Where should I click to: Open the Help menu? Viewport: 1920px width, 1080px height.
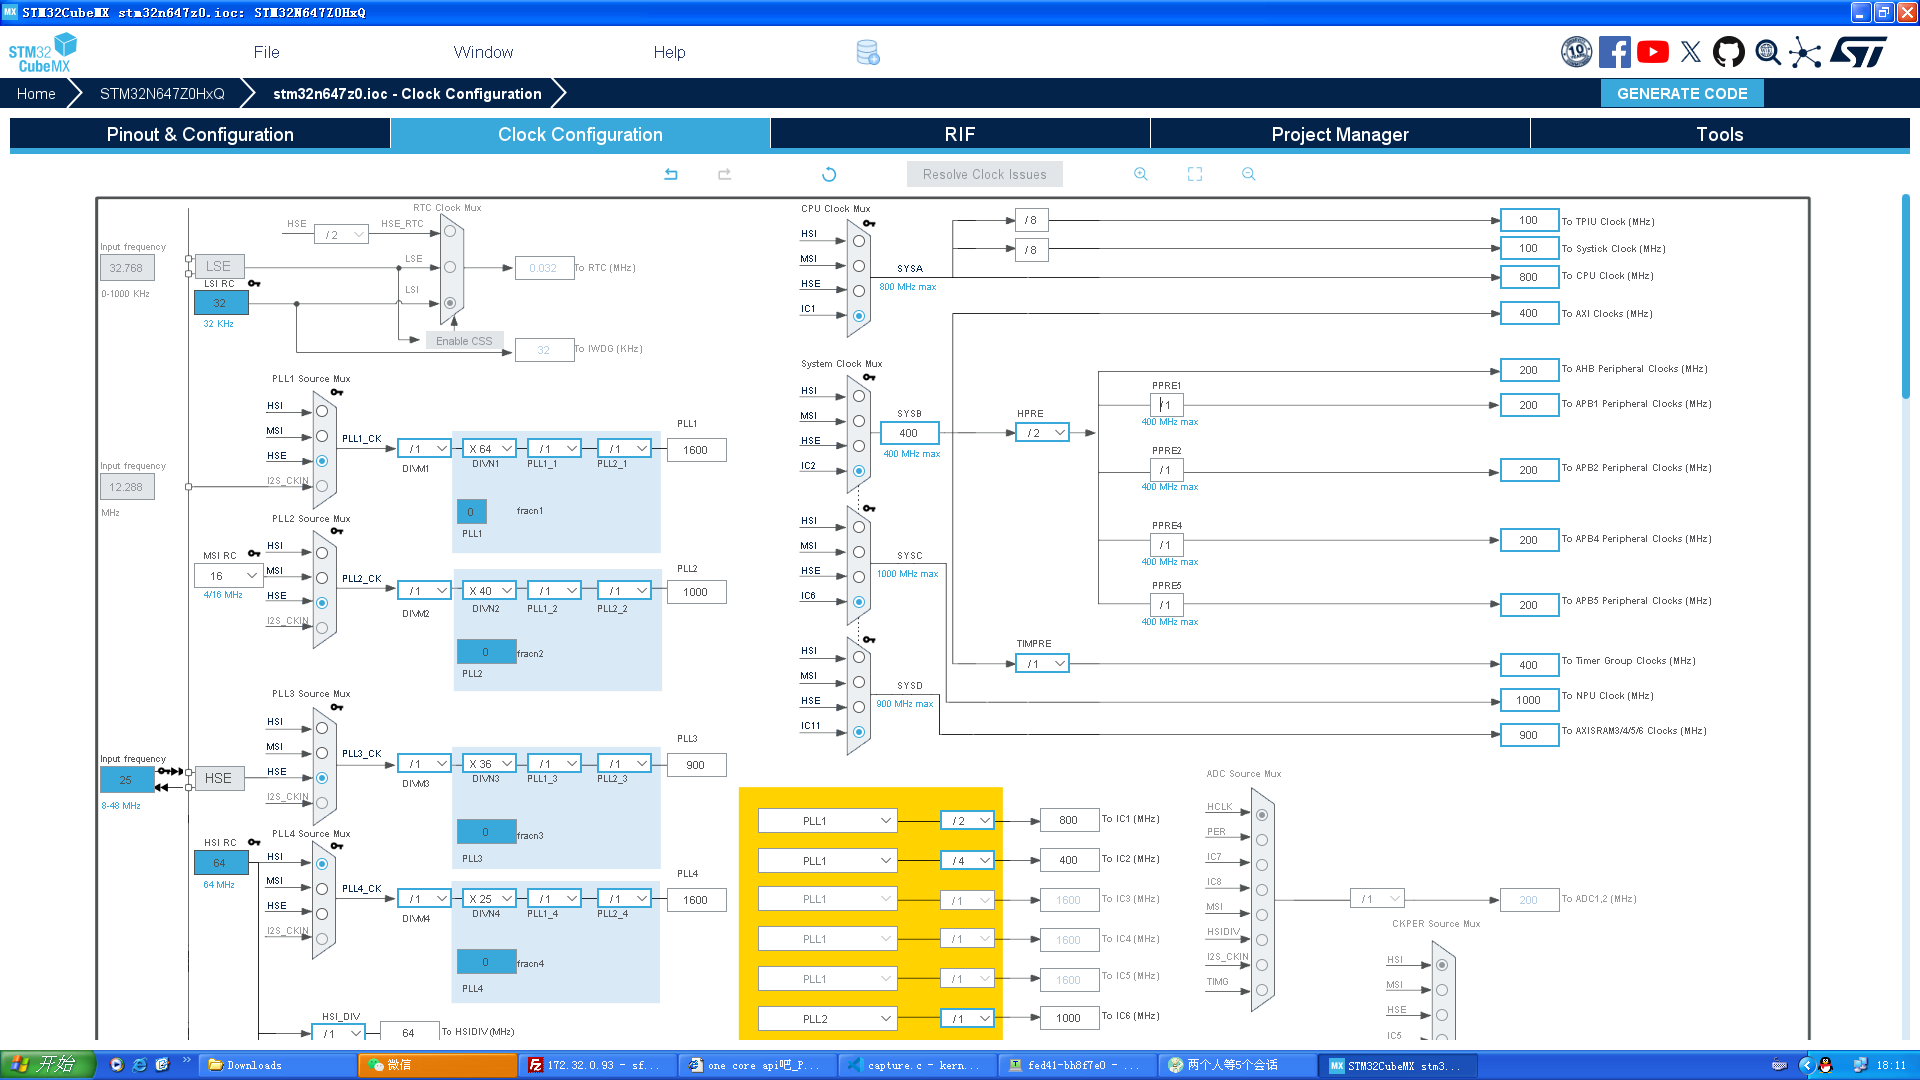point(669,52)
